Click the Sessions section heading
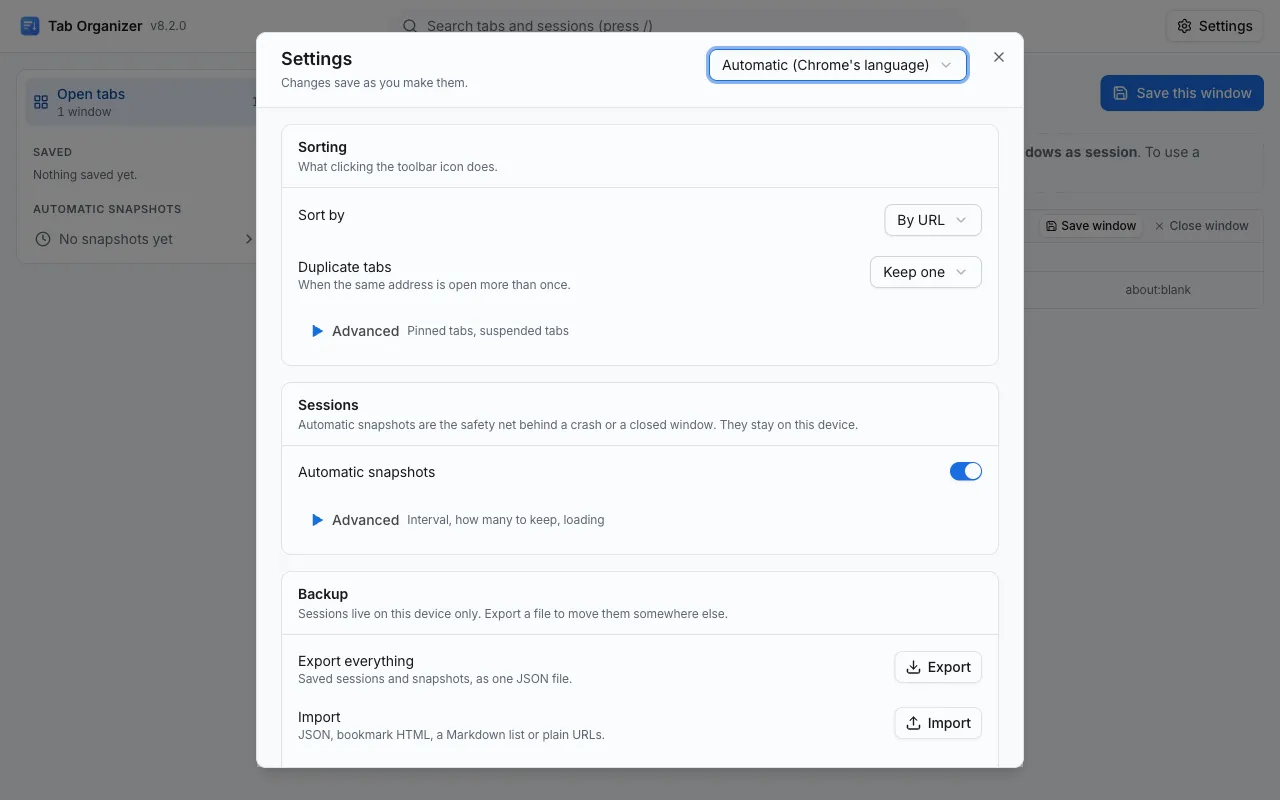 (328, 405)
